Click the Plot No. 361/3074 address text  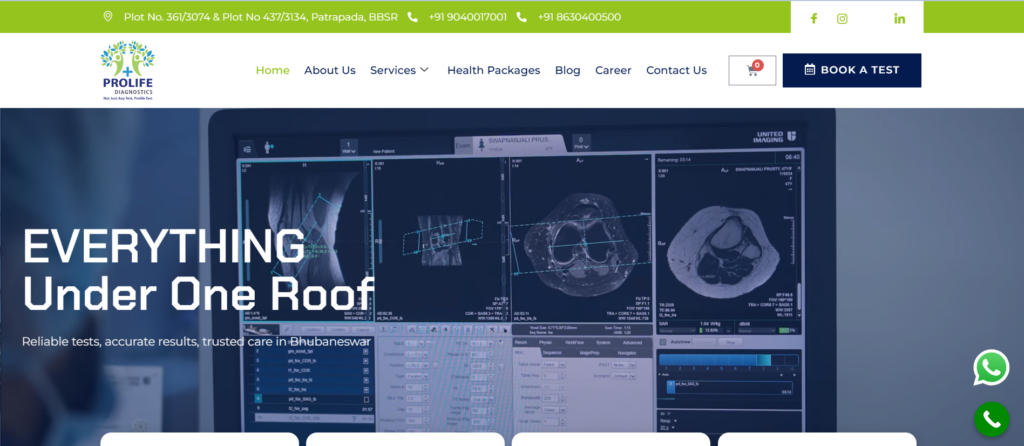point(259,17)
